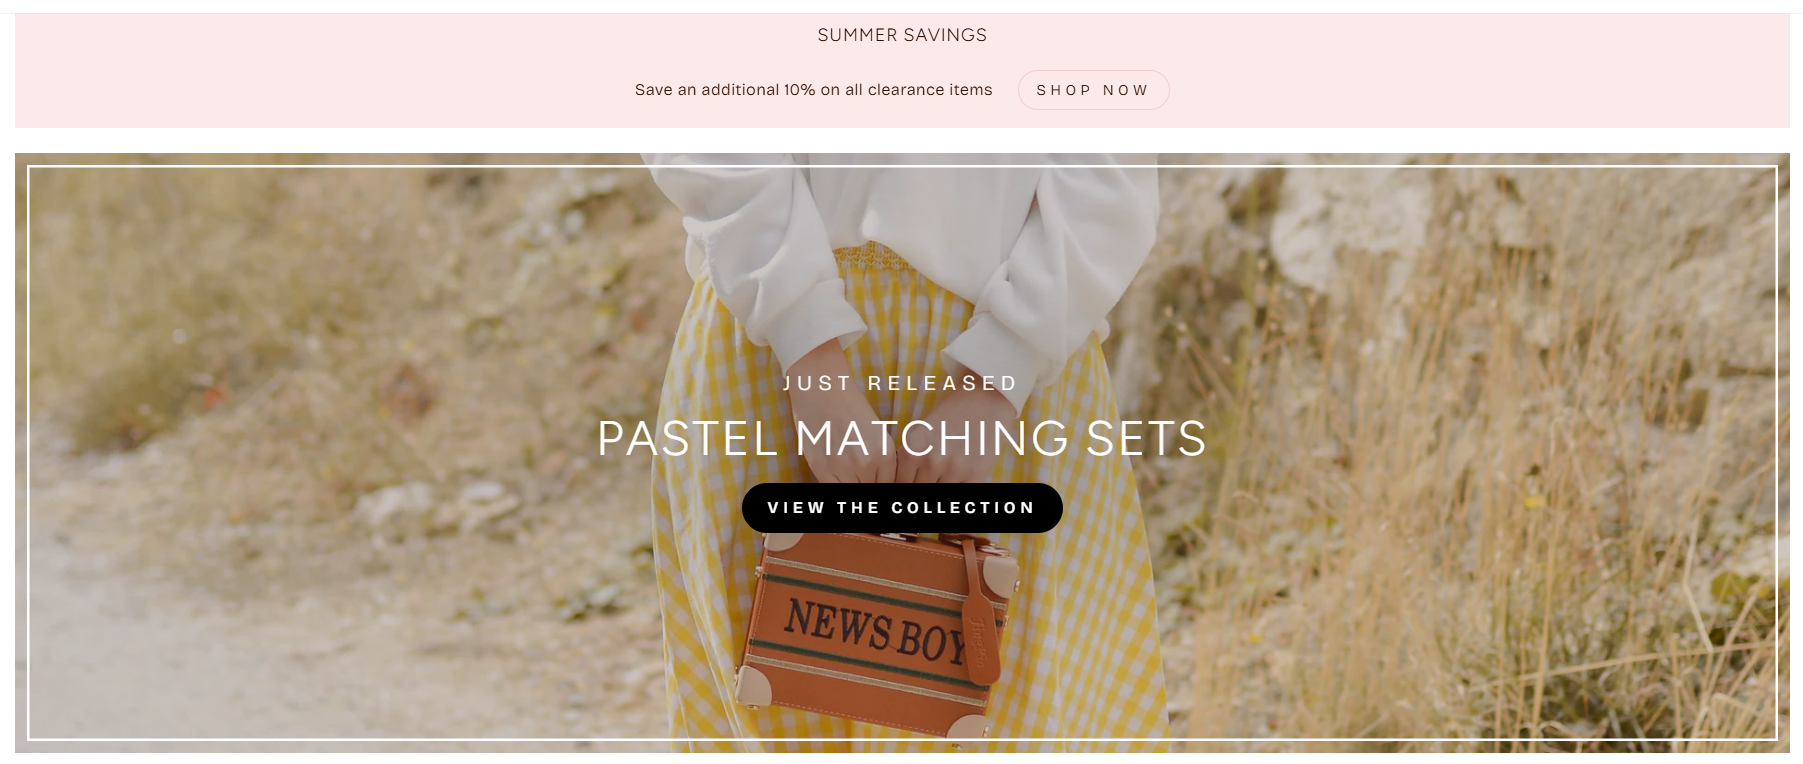Image resolution: width=1803 pixels, height=764 pixels.
Task: Click the word SETS in the headline
Action: click(1146, 439)
